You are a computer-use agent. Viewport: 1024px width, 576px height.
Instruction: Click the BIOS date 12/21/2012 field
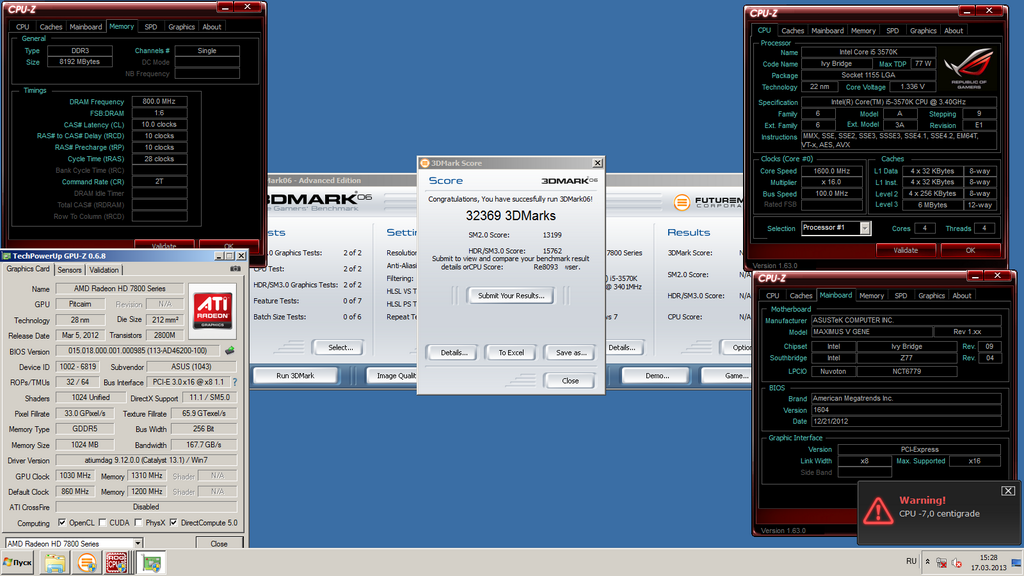pos(905,421)
